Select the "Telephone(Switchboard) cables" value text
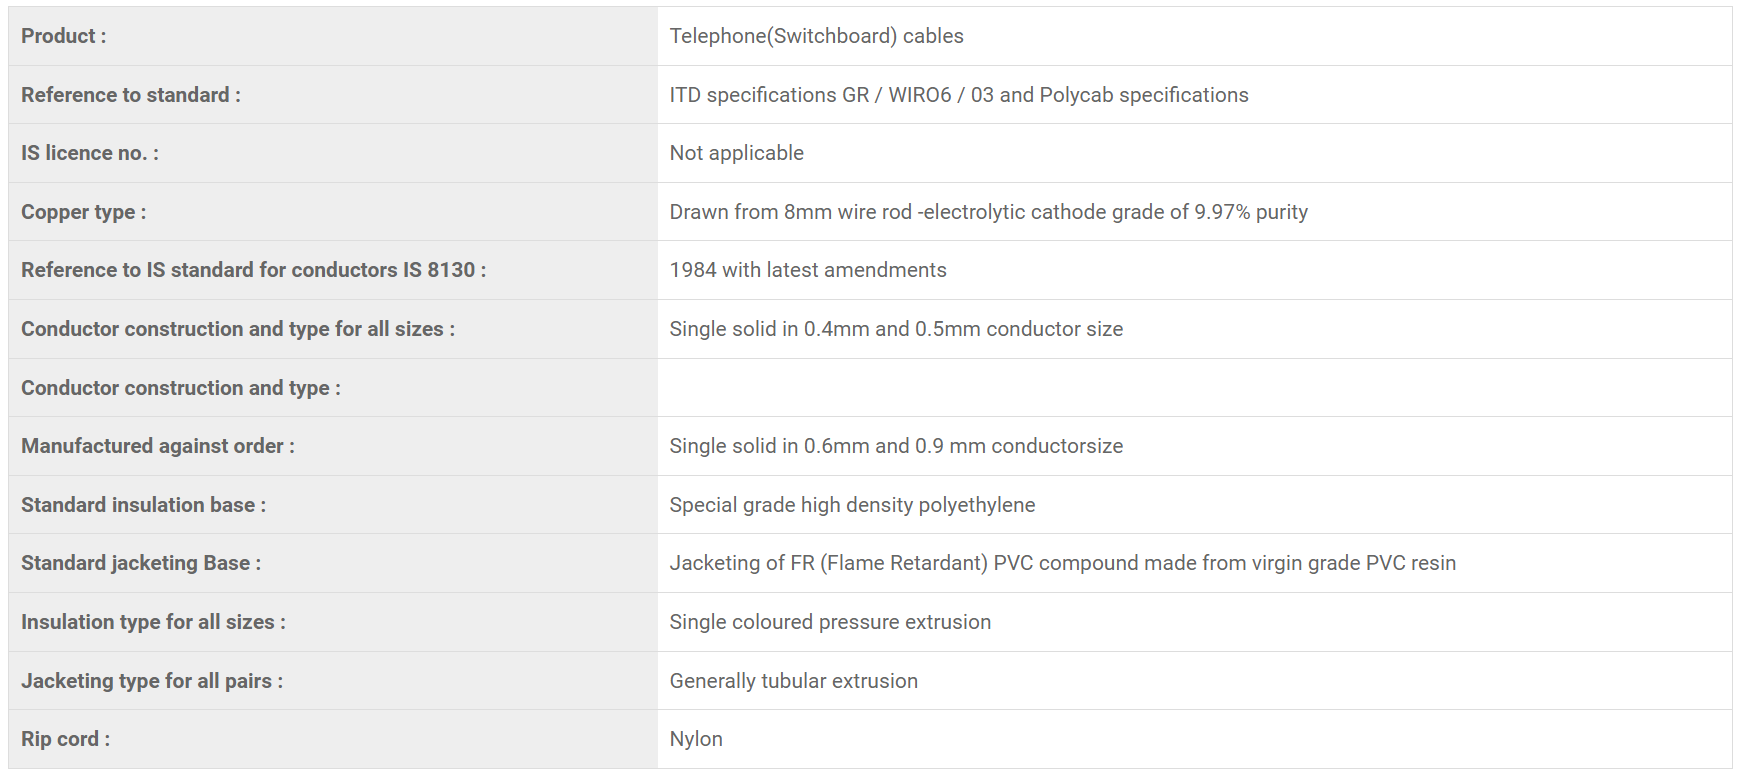This screenshot has height=775, width=1740. point(816,36)
